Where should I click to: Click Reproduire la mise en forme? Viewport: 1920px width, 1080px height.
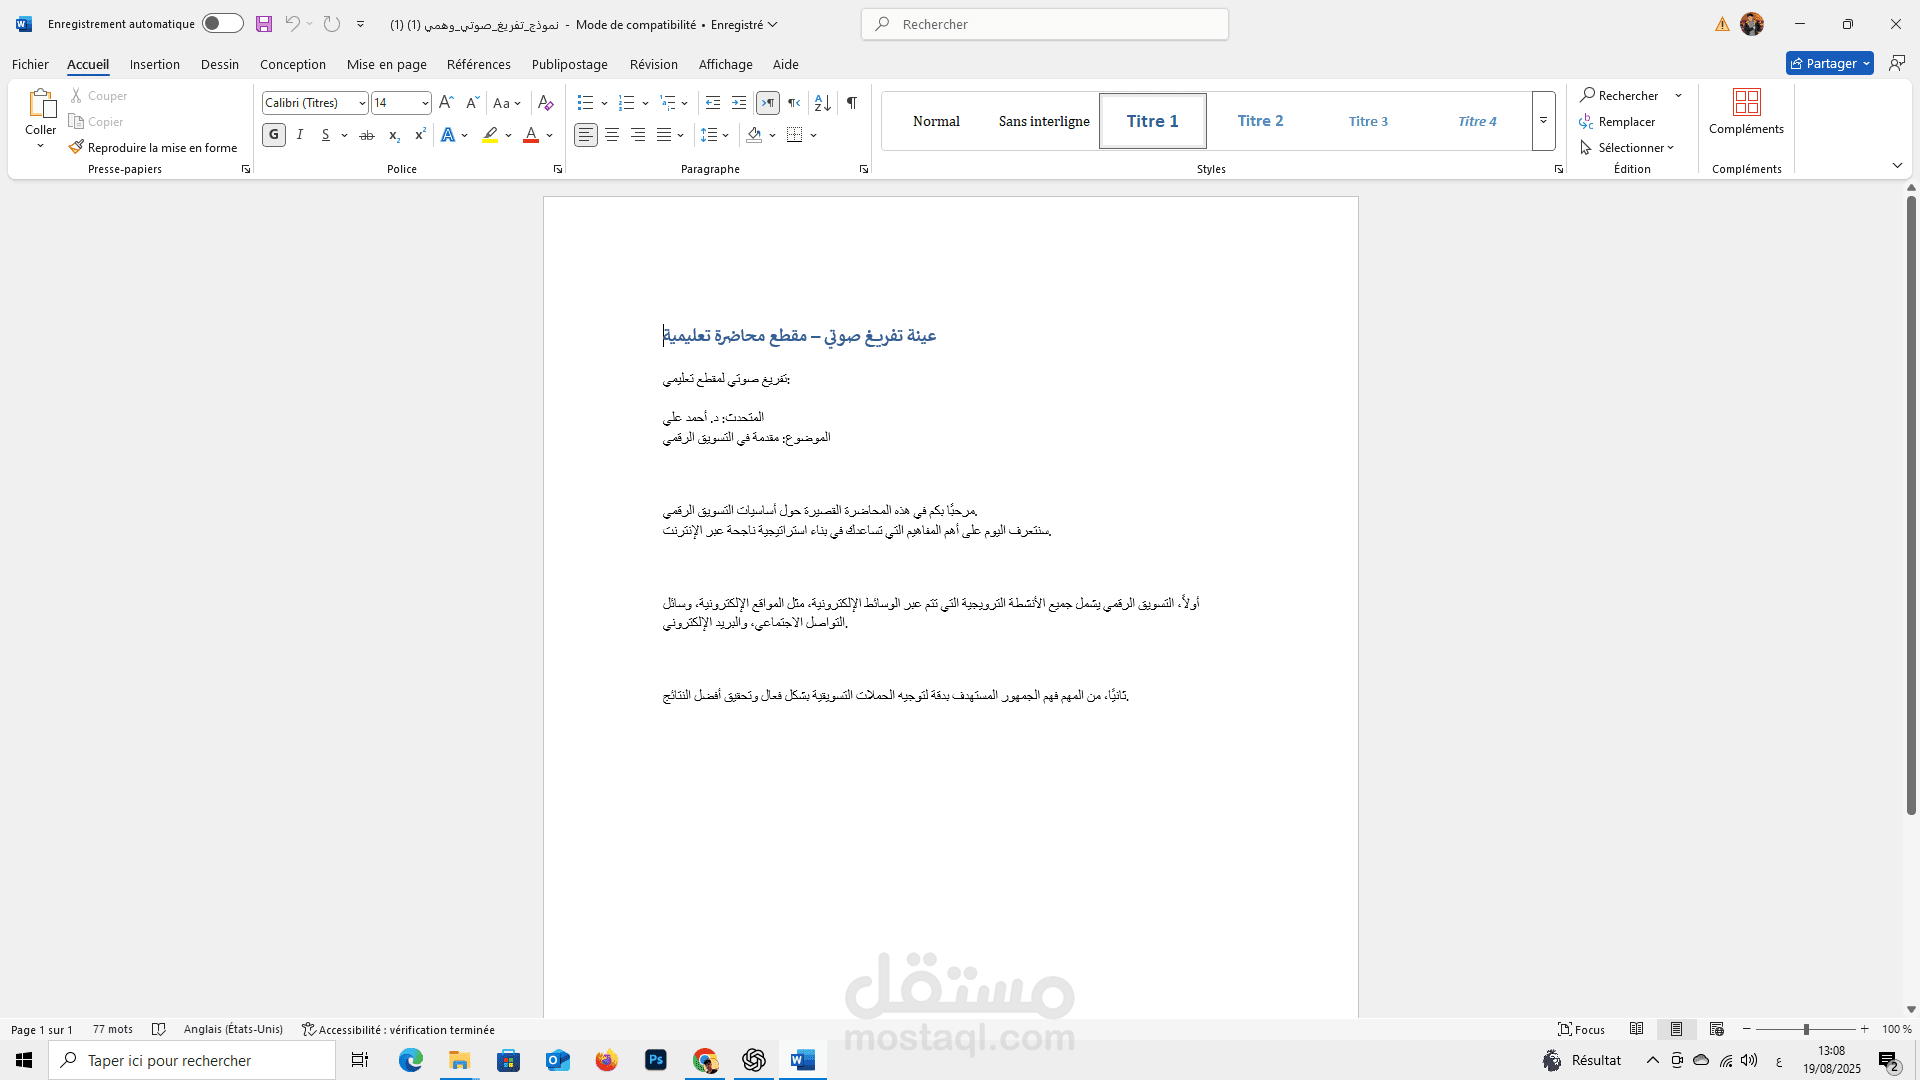tap(153, 148)
